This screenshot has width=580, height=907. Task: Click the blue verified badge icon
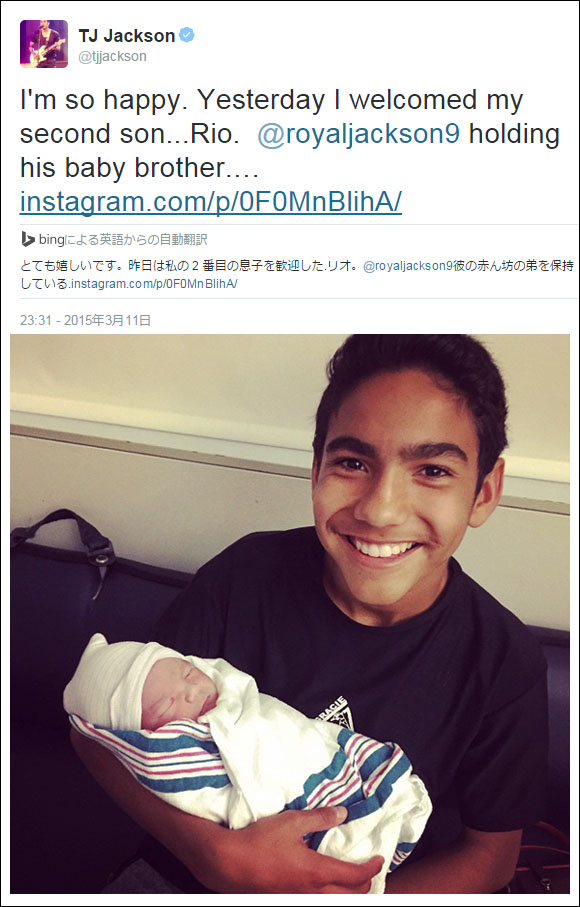(x=187, y=35)
